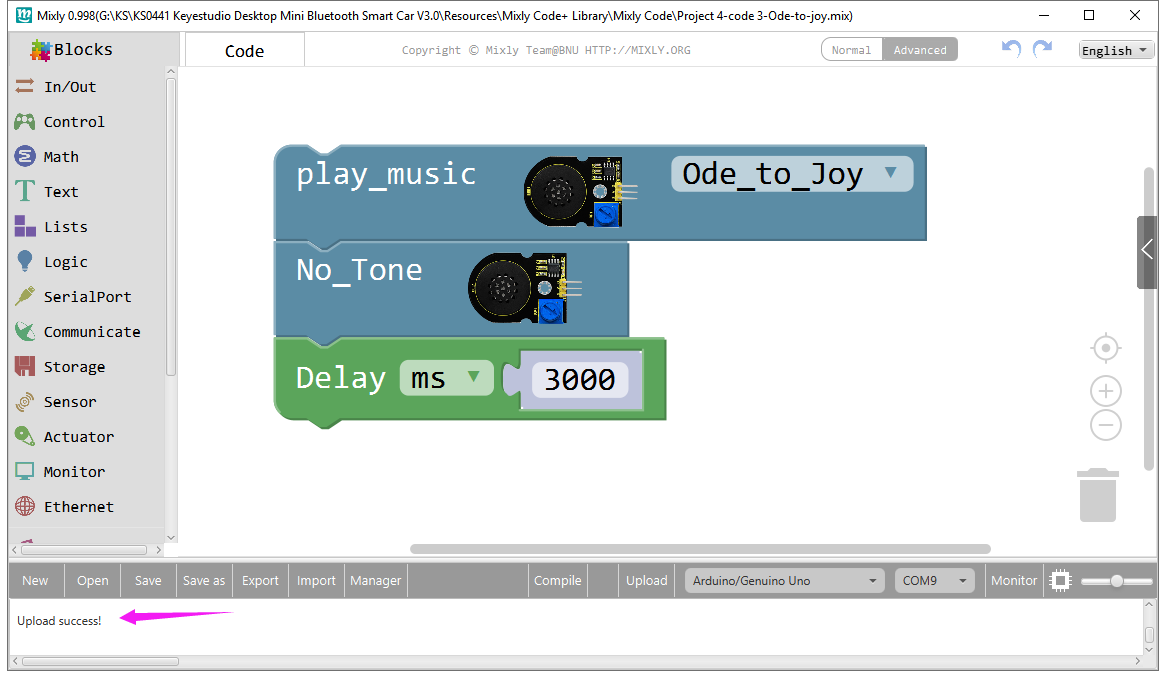This screenshot has width=1166, height=678.
Task: Click the Compile button
Action: point(558,581)
